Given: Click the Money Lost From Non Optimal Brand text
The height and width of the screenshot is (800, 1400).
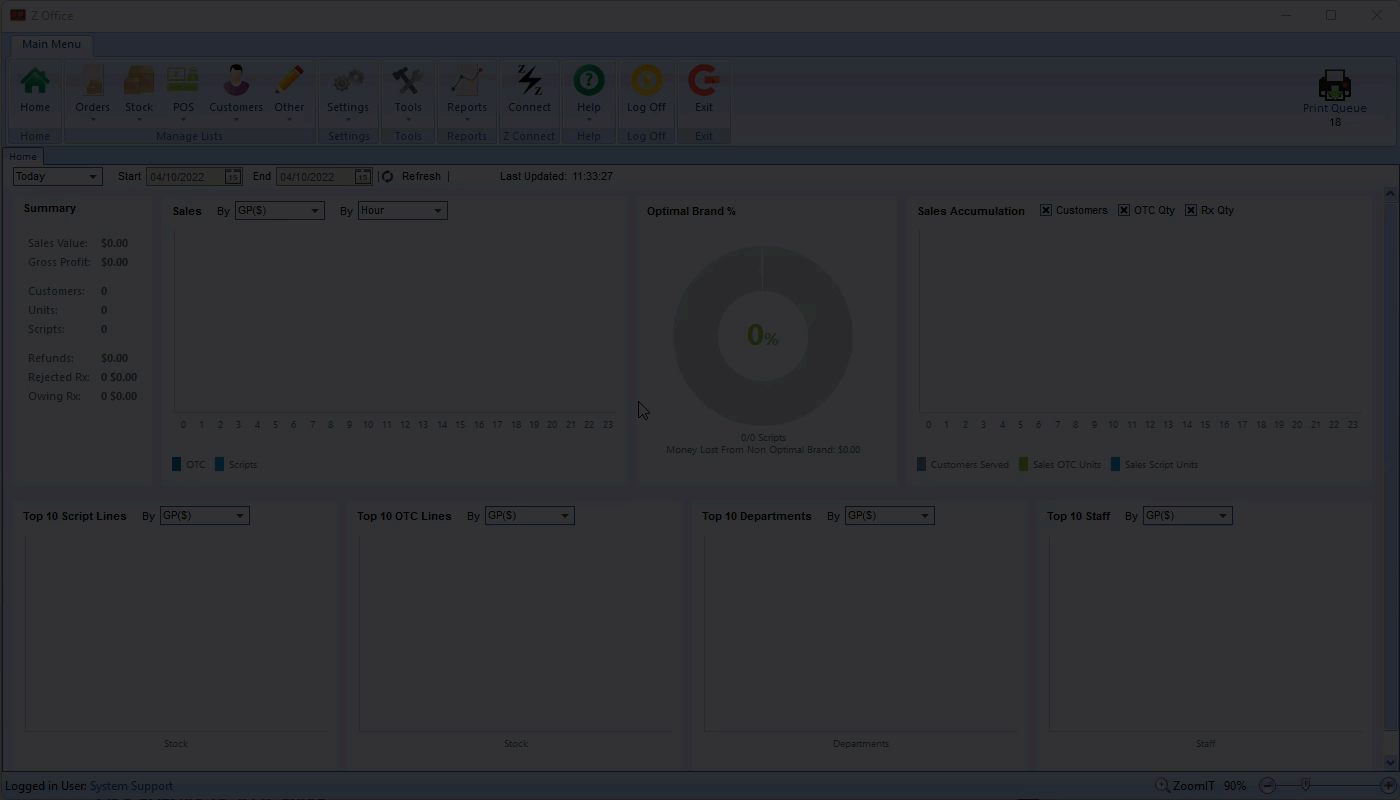Looking at the screenshot, I should tap(763, 450).
